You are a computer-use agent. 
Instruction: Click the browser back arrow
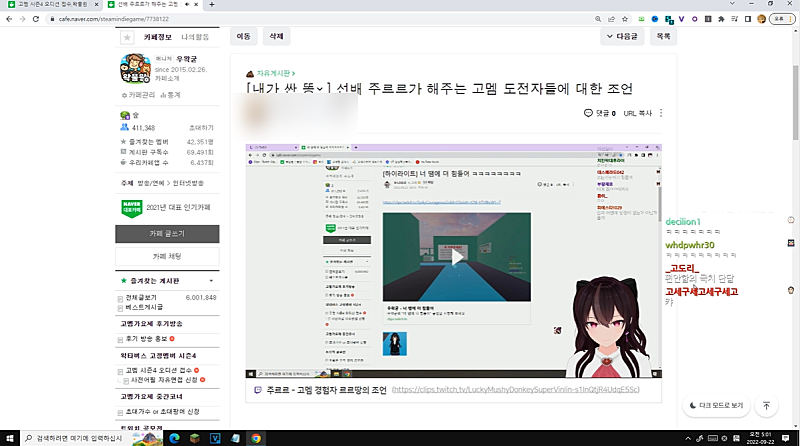pos(9,19)
